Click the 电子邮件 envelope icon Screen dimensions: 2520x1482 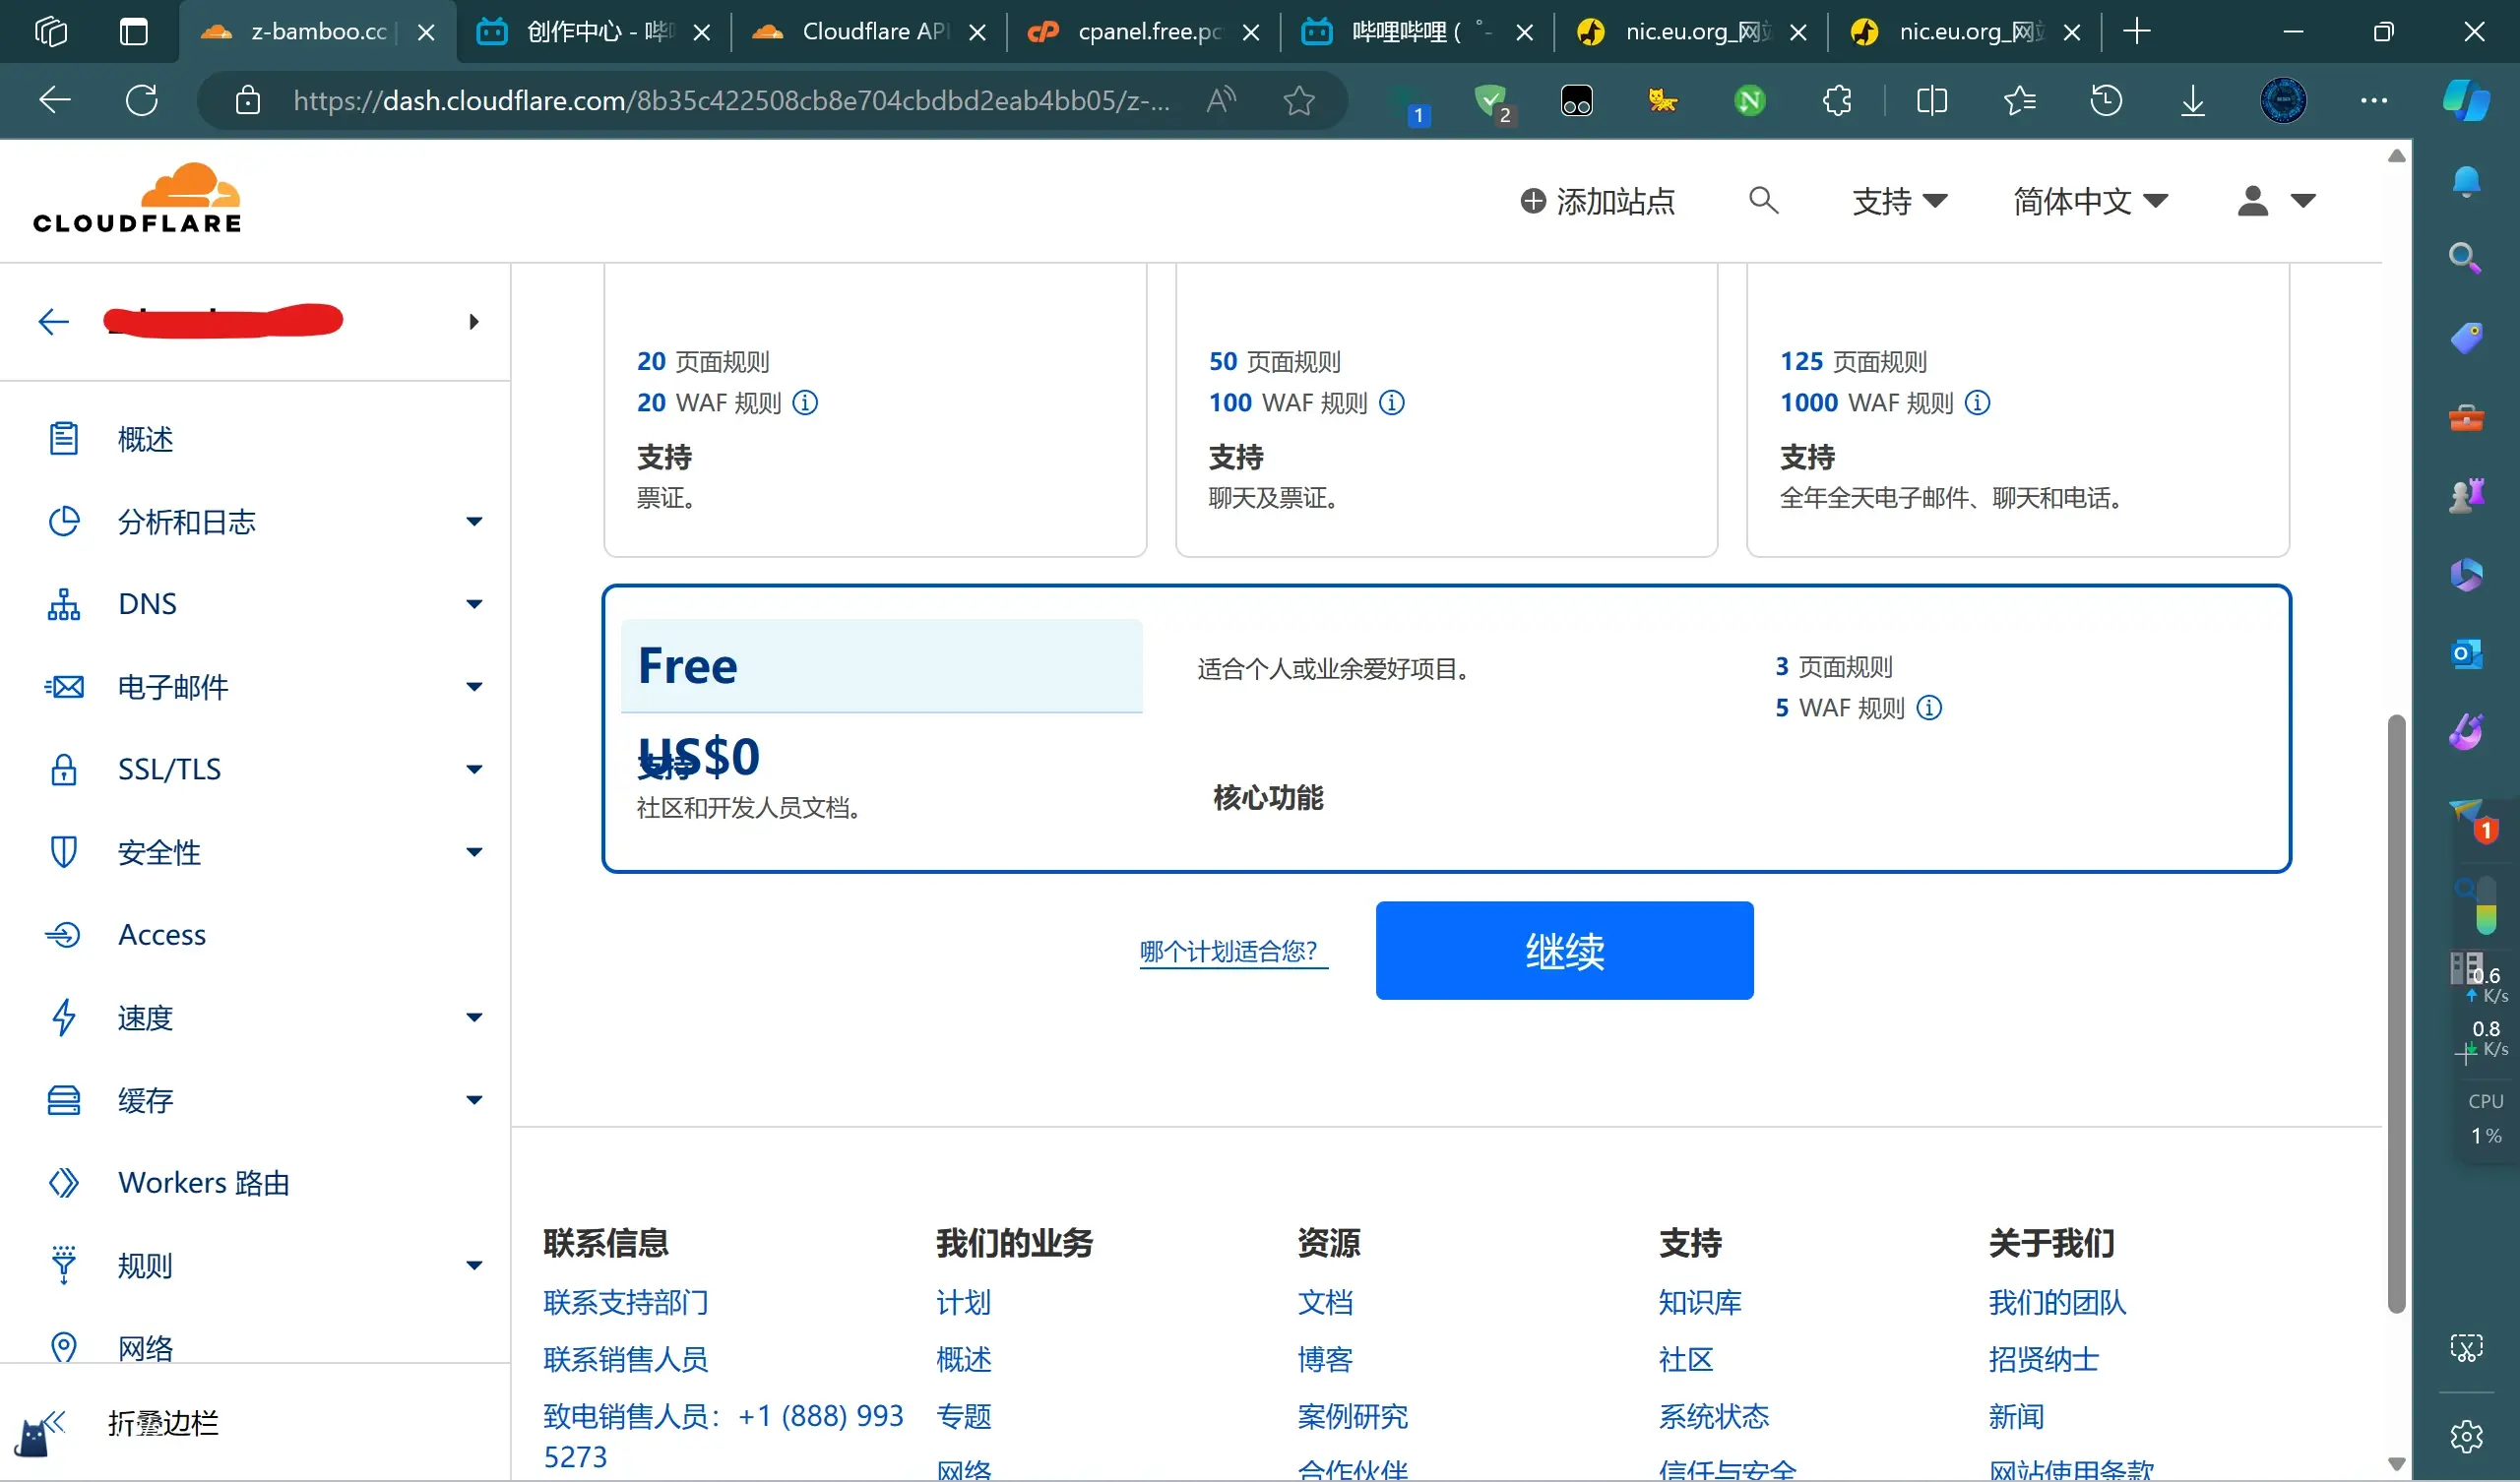tap(64, 687)
